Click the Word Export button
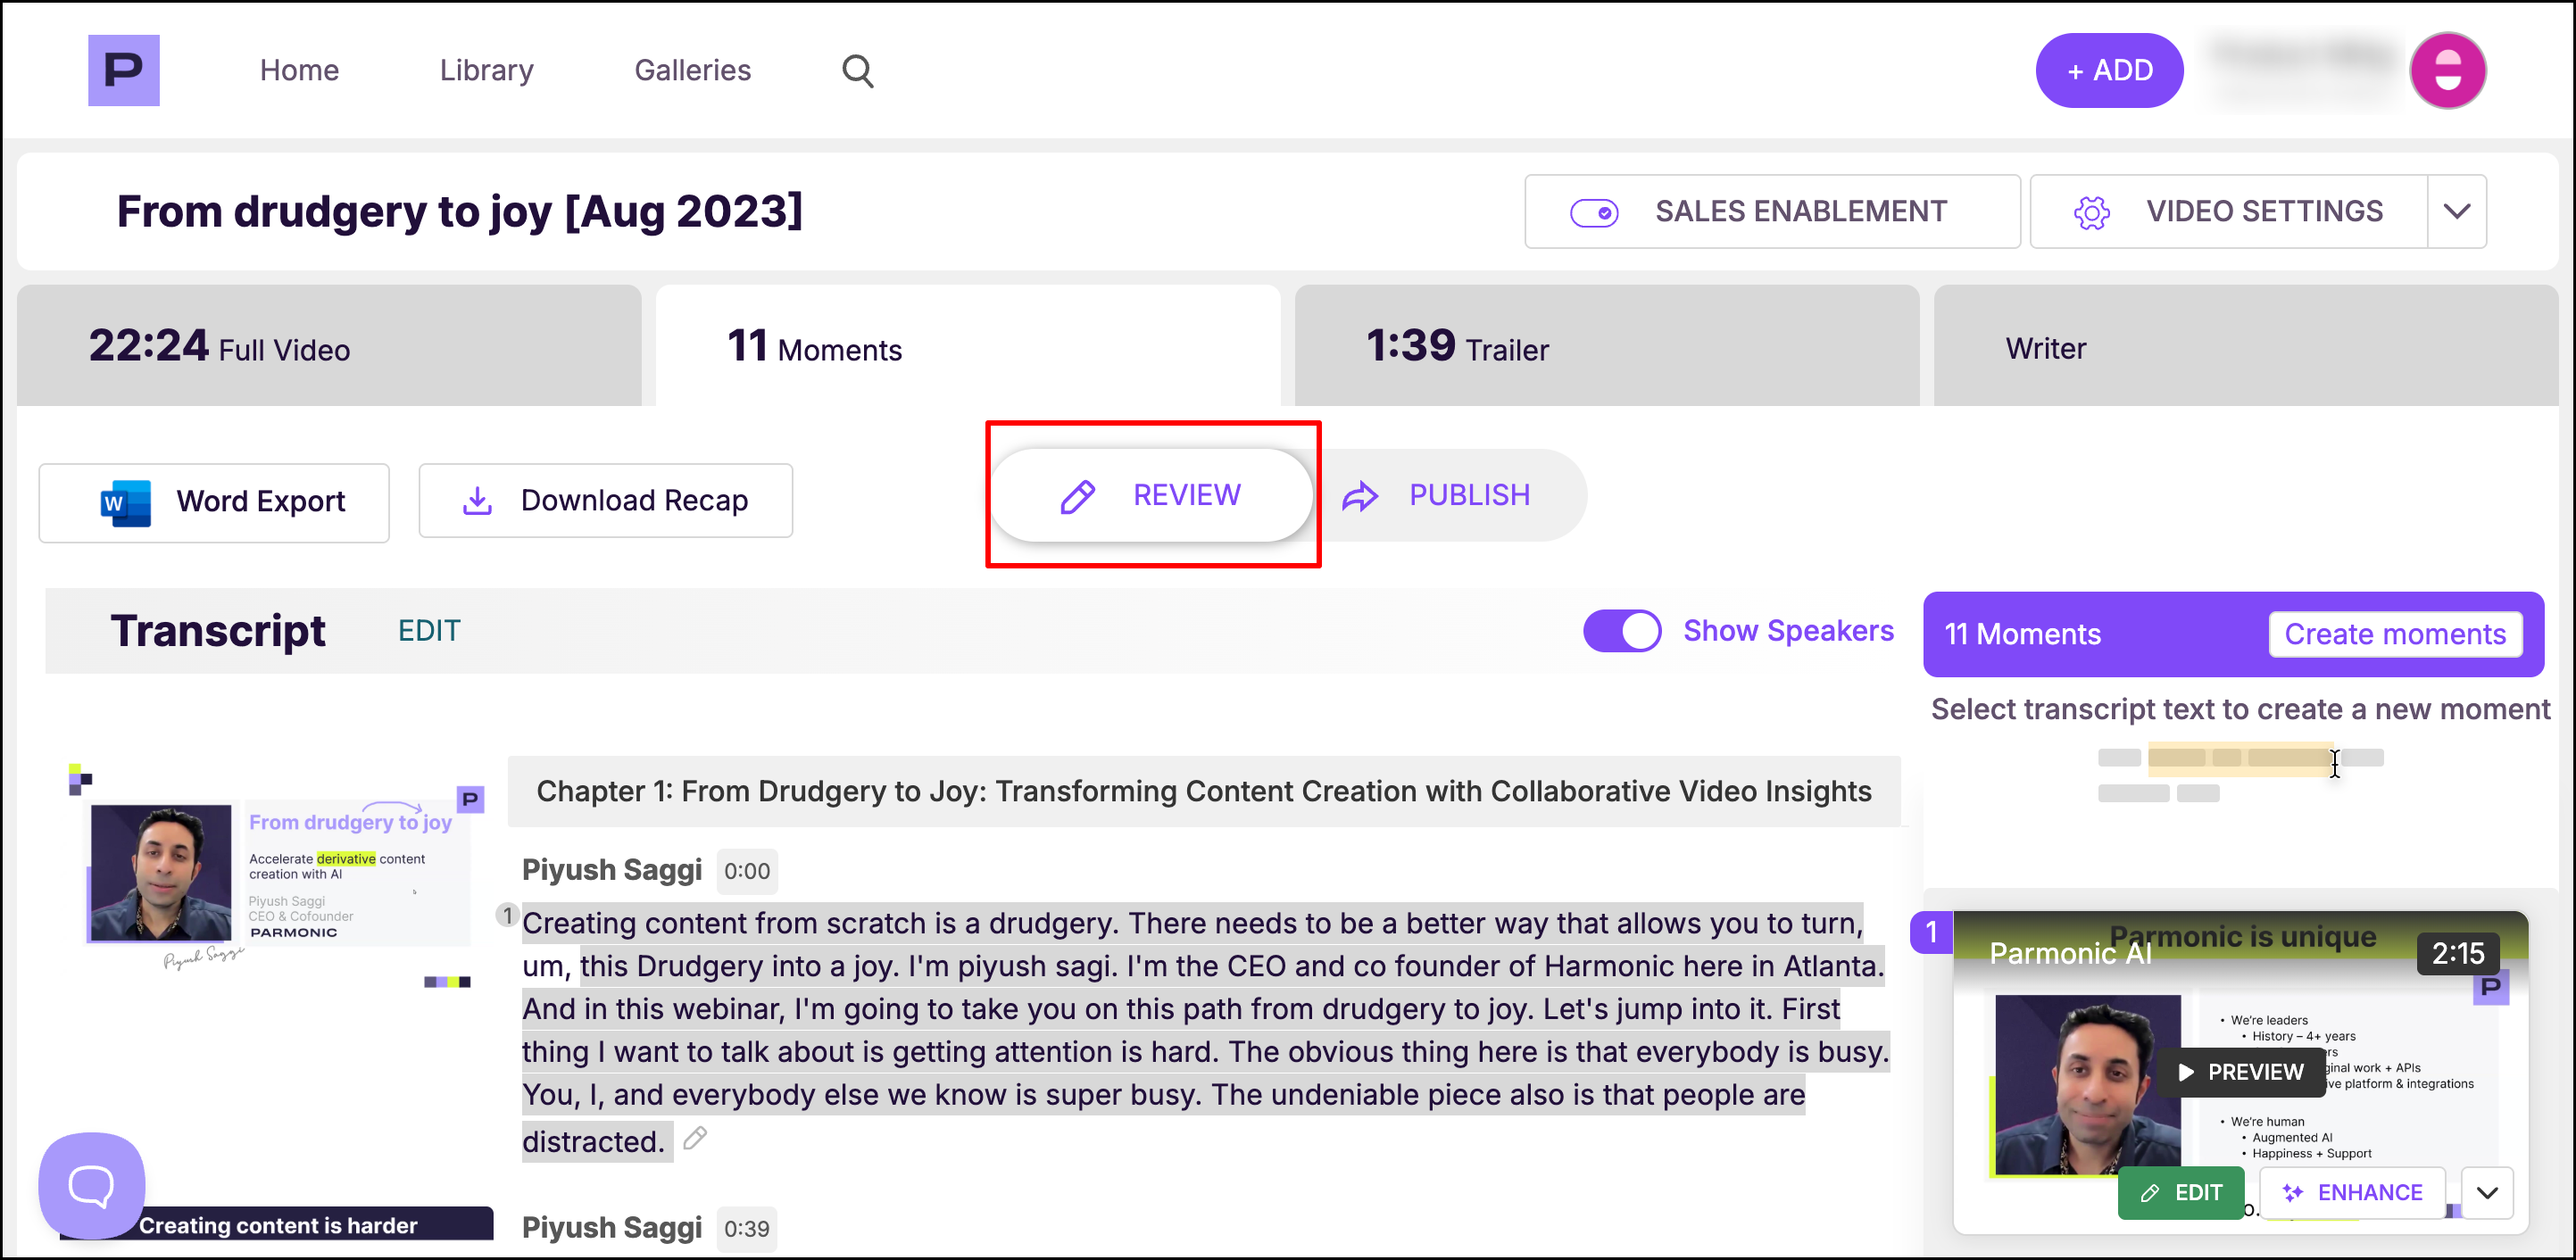This screenshot has height=1260, width=2576. [x=214, y=502]
